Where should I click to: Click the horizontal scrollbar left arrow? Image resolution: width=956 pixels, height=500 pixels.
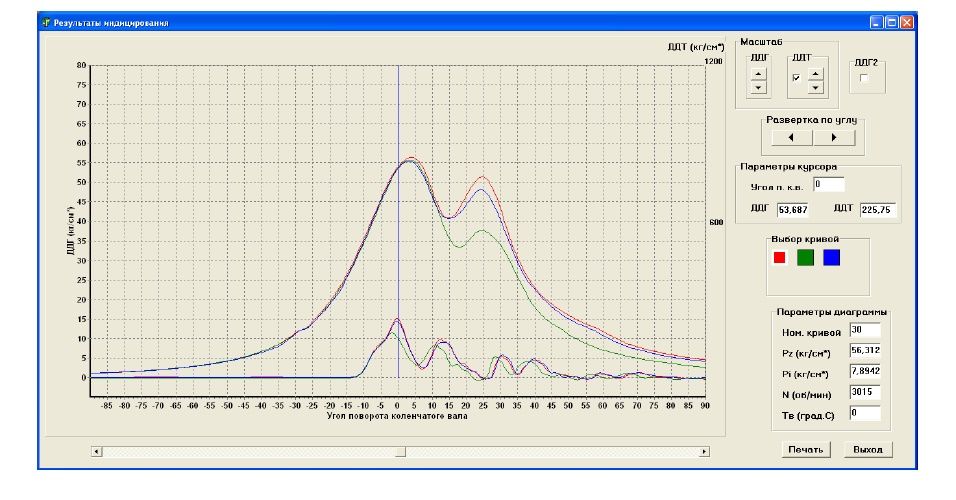[x=97, y=452]
